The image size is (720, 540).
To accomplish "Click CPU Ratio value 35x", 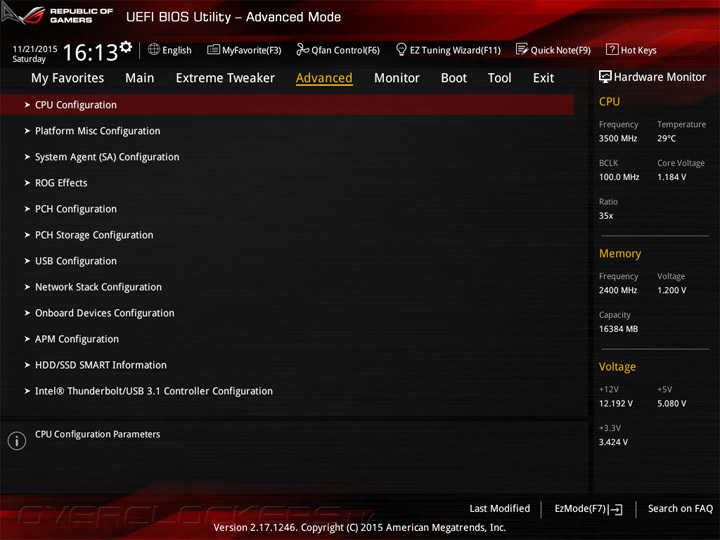I will [x=606, y=216].
